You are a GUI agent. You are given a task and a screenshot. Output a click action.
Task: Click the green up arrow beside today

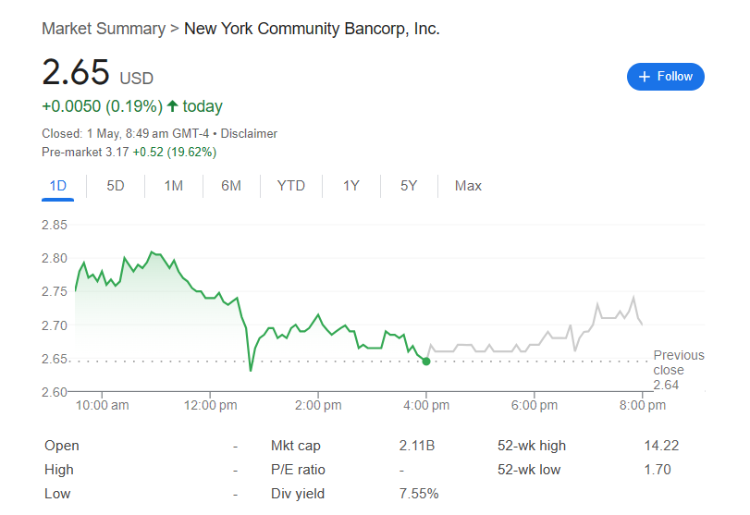pyautogui.click(x=173, y=106)
